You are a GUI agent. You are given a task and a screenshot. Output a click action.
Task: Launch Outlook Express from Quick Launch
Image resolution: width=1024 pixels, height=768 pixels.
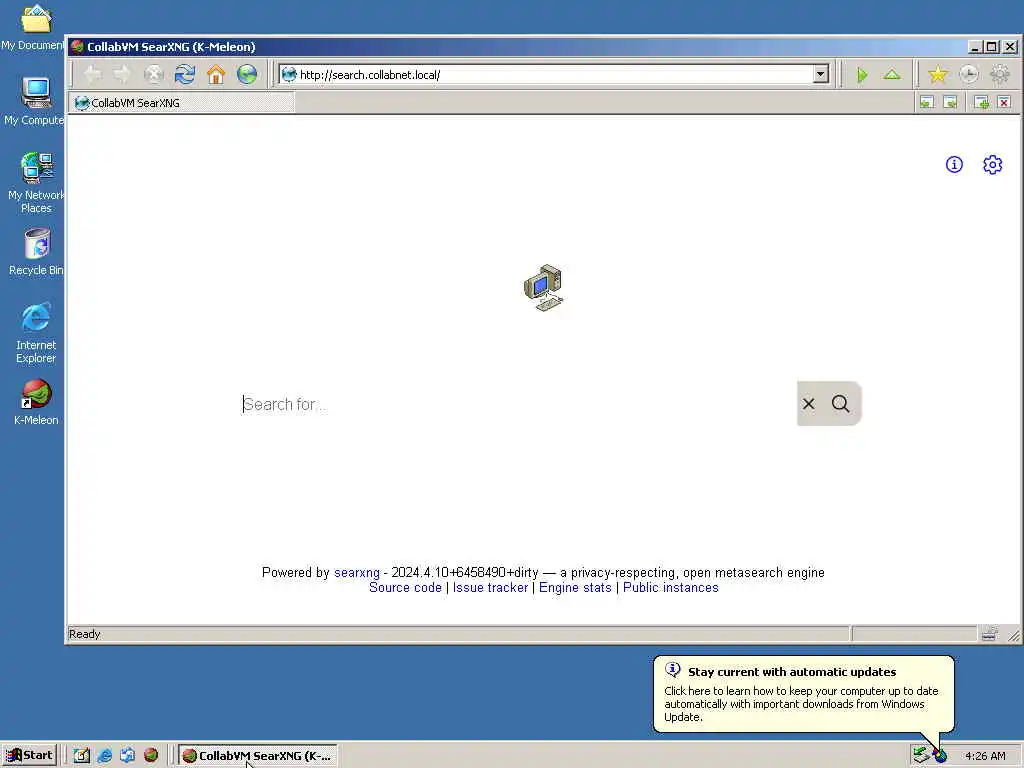pyautogui.click(x=127, y=756)
